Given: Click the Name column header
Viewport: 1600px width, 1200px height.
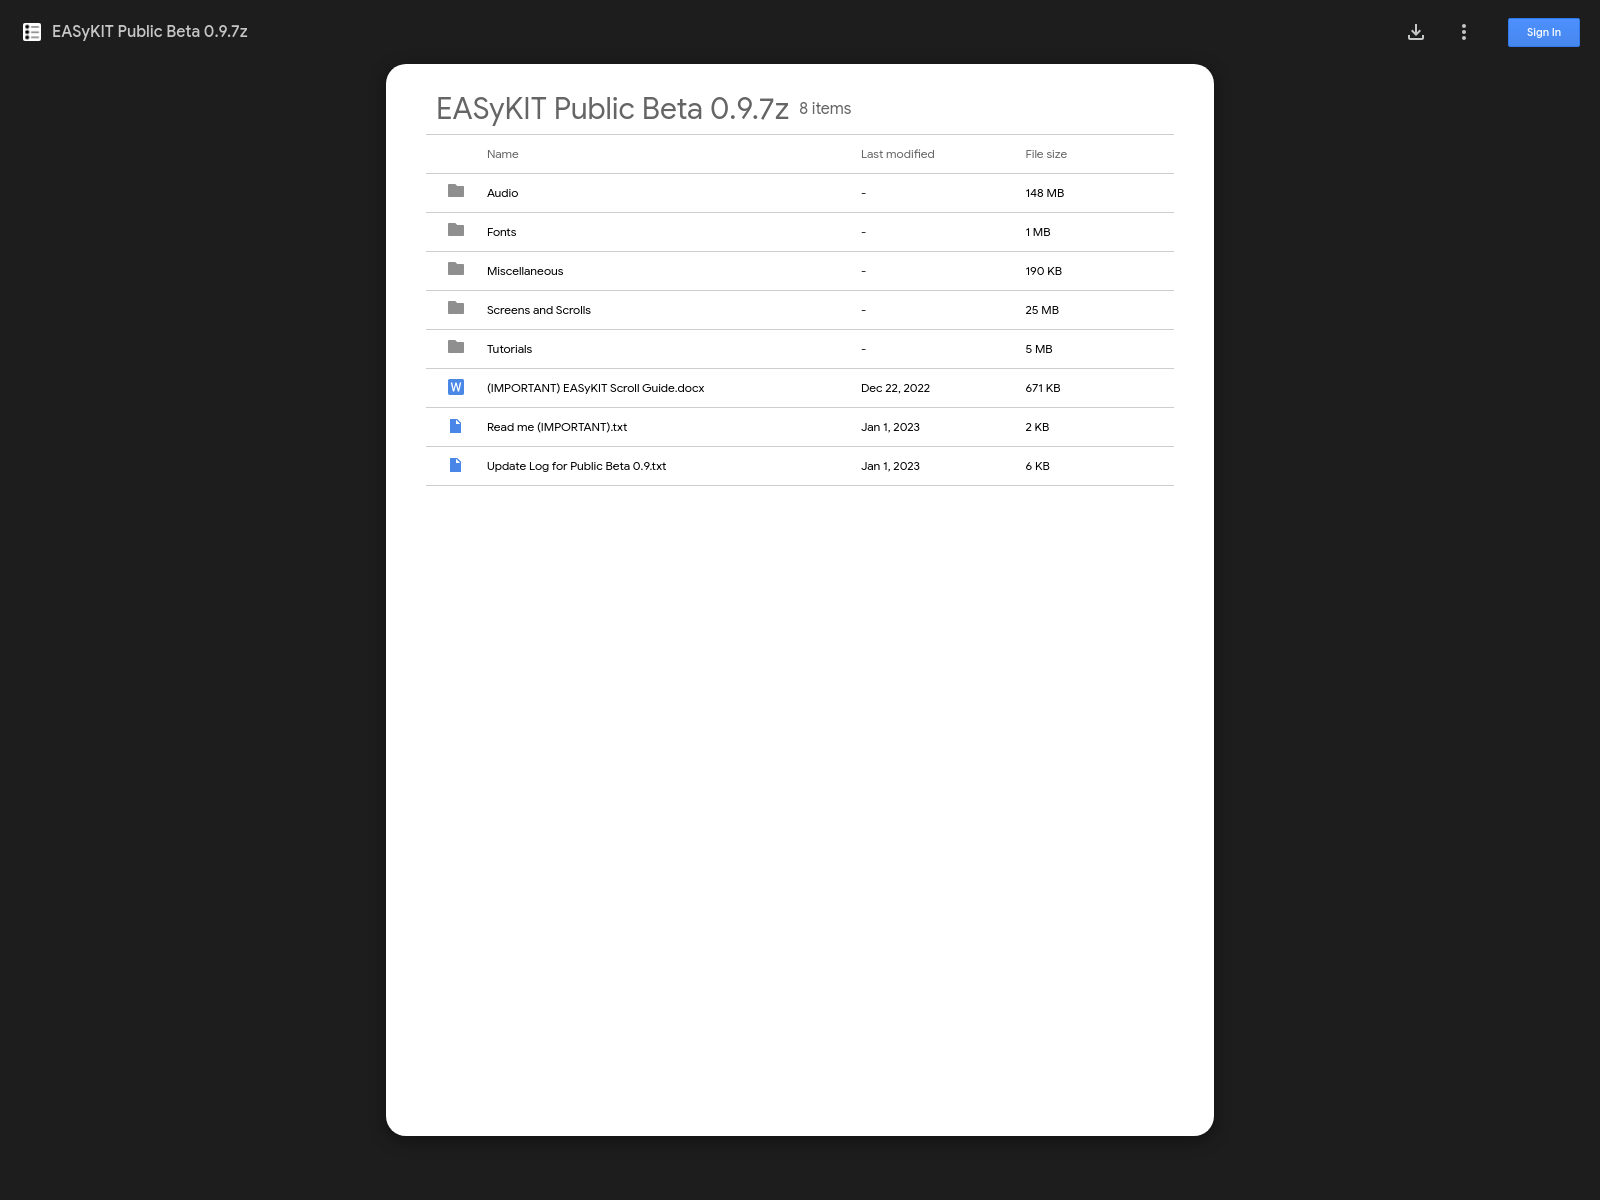Looking at the screenshot, I should 502,154.
